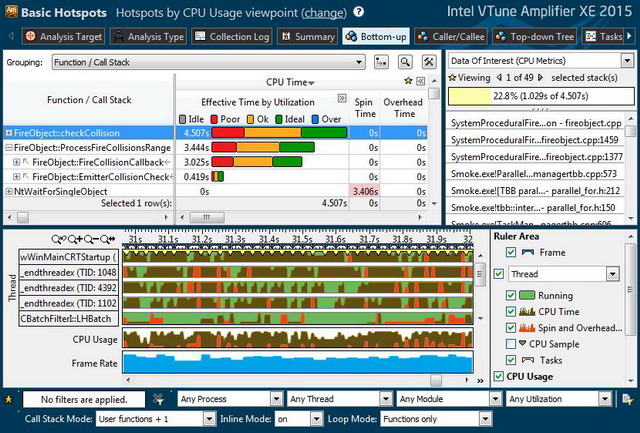Open the Analysis Type tab
The width and height of the screenshot is (640, 433).
tap(148, 36)
